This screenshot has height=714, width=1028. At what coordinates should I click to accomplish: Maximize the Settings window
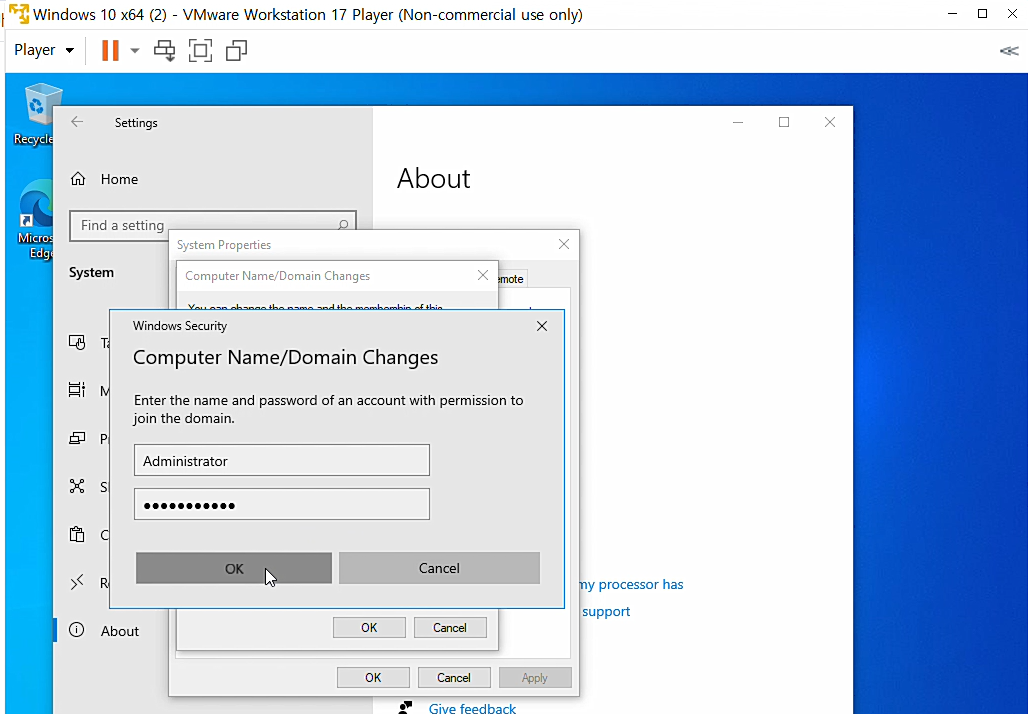[784, 122]
